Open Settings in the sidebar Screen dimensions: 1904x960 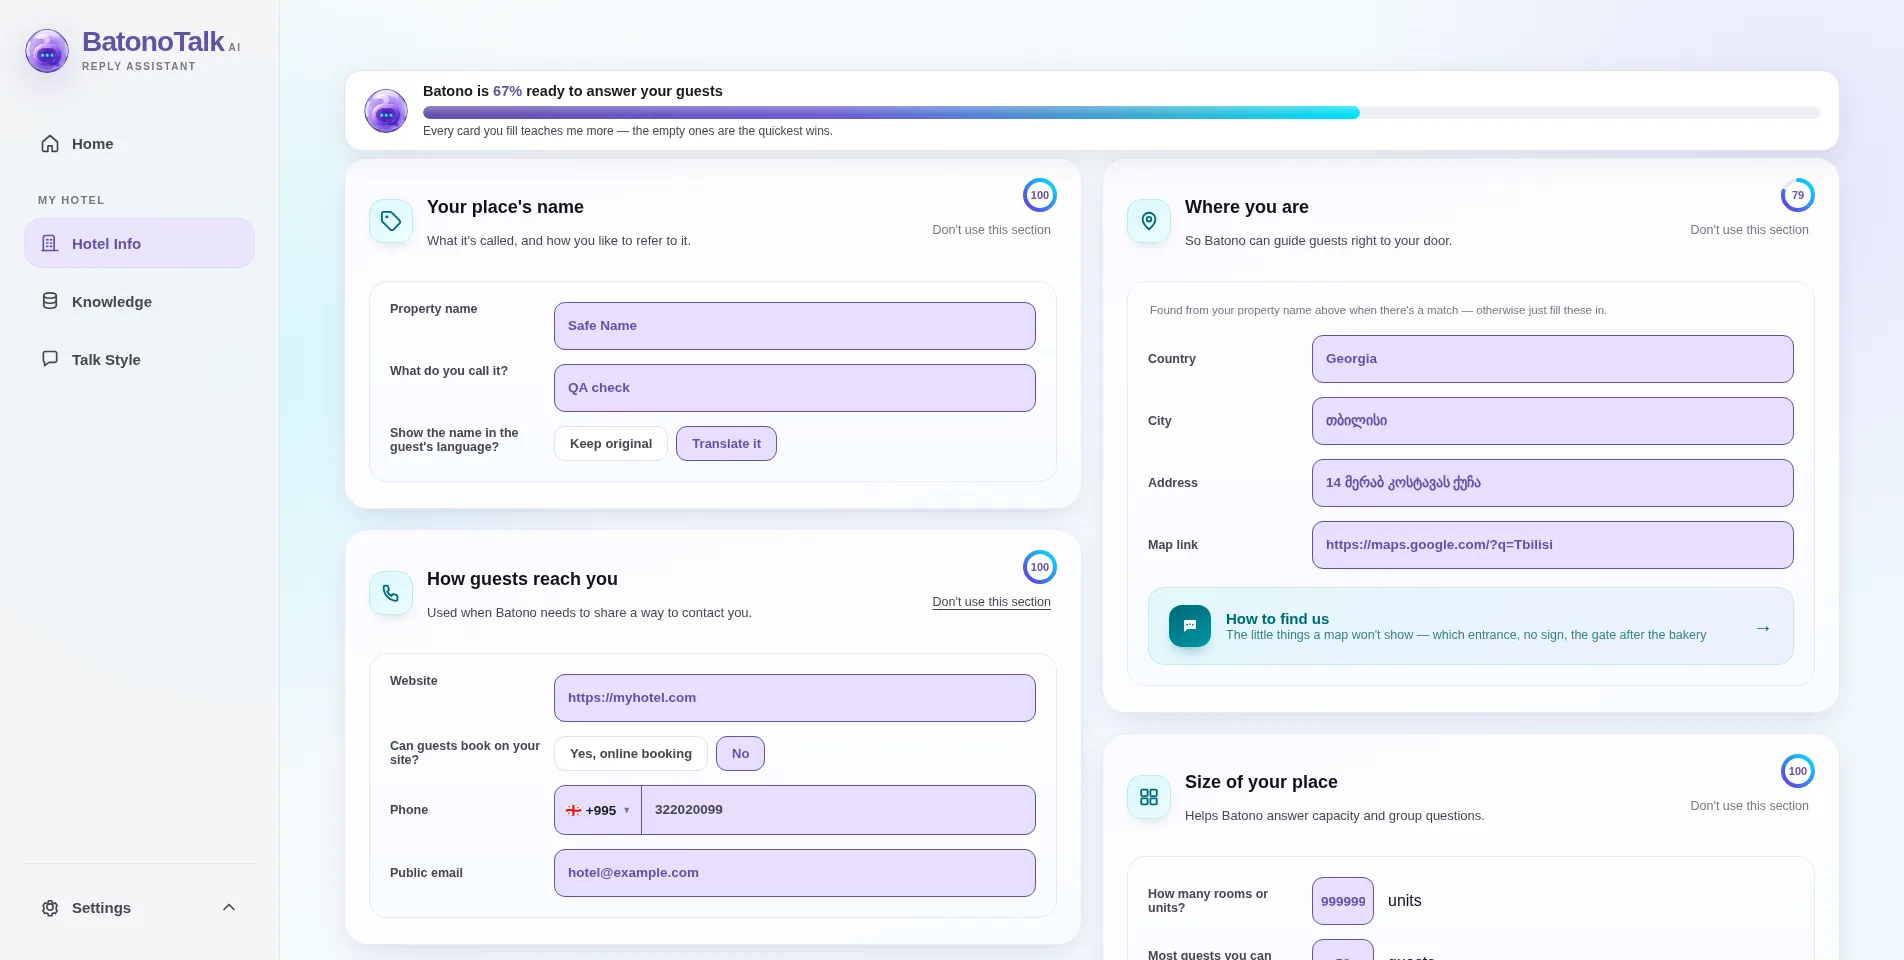[139, 908]
